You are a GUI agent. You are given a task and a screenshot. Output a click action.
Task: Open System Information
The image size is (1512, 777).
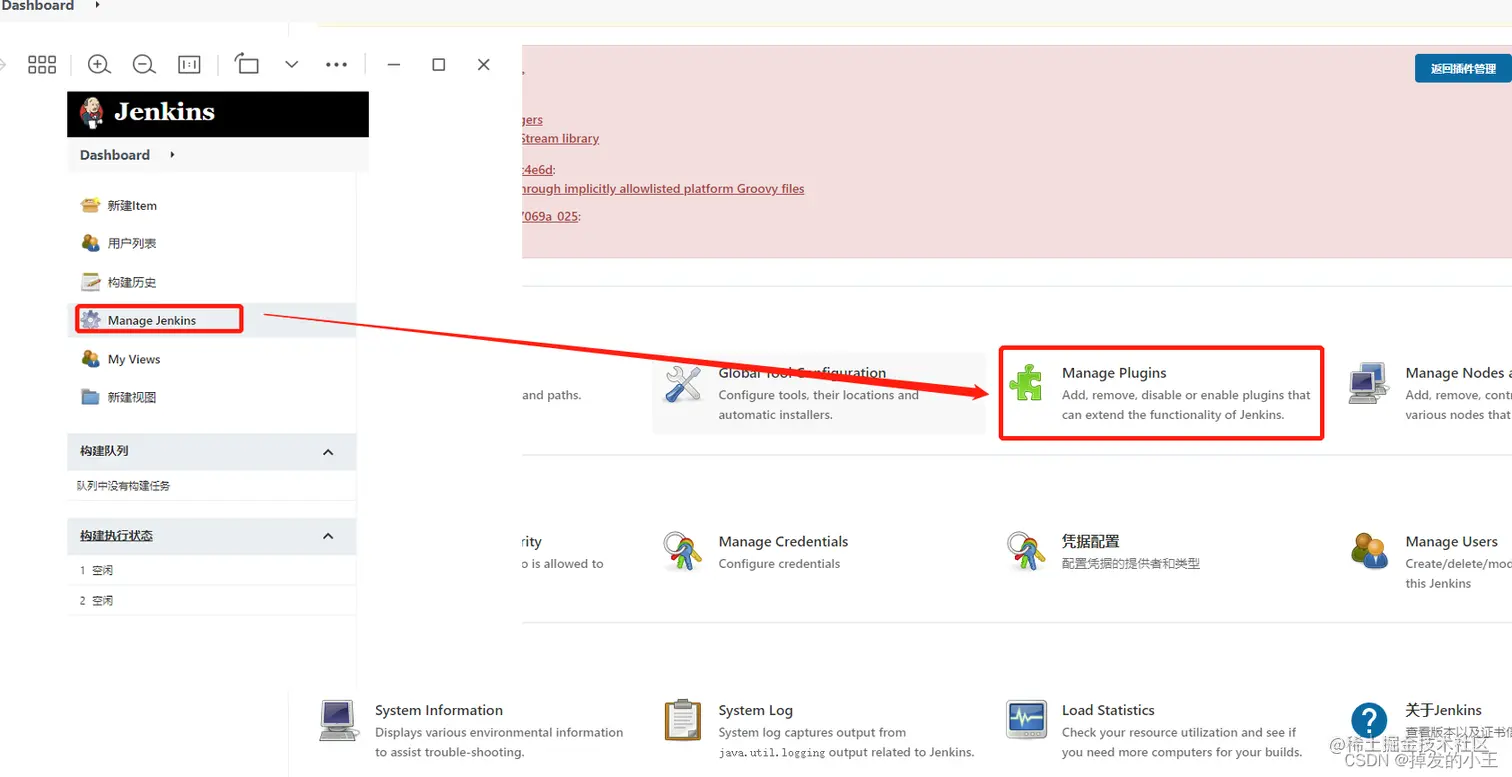point(439,710)
